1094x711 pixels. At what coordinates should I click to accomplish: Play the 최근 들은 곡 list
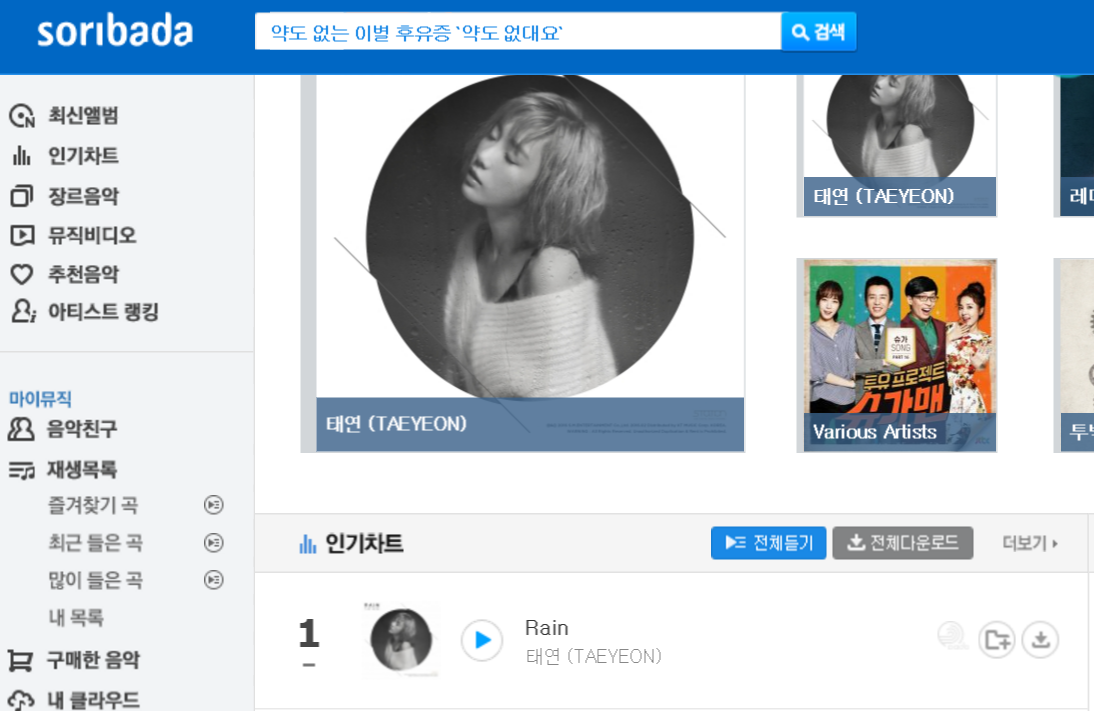coord(213,542)
